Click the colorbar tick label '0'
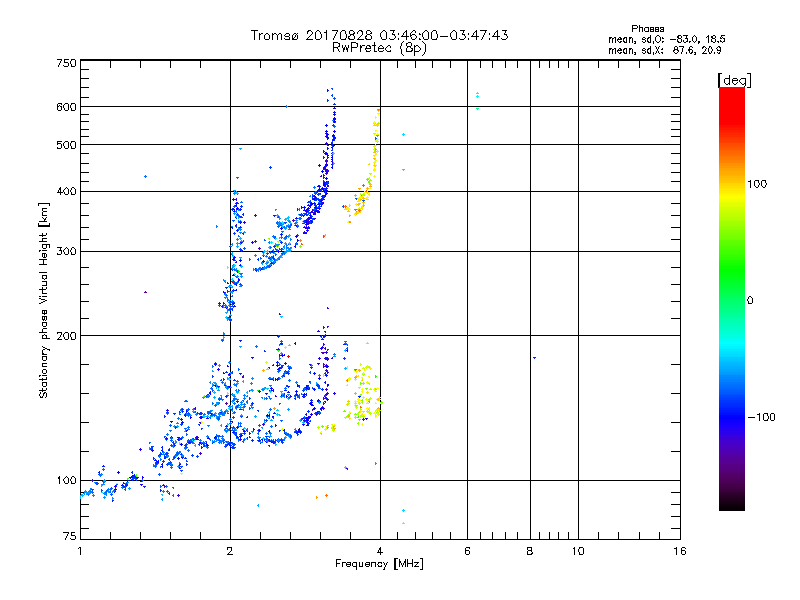800x600 pixels. coord(750,301)
